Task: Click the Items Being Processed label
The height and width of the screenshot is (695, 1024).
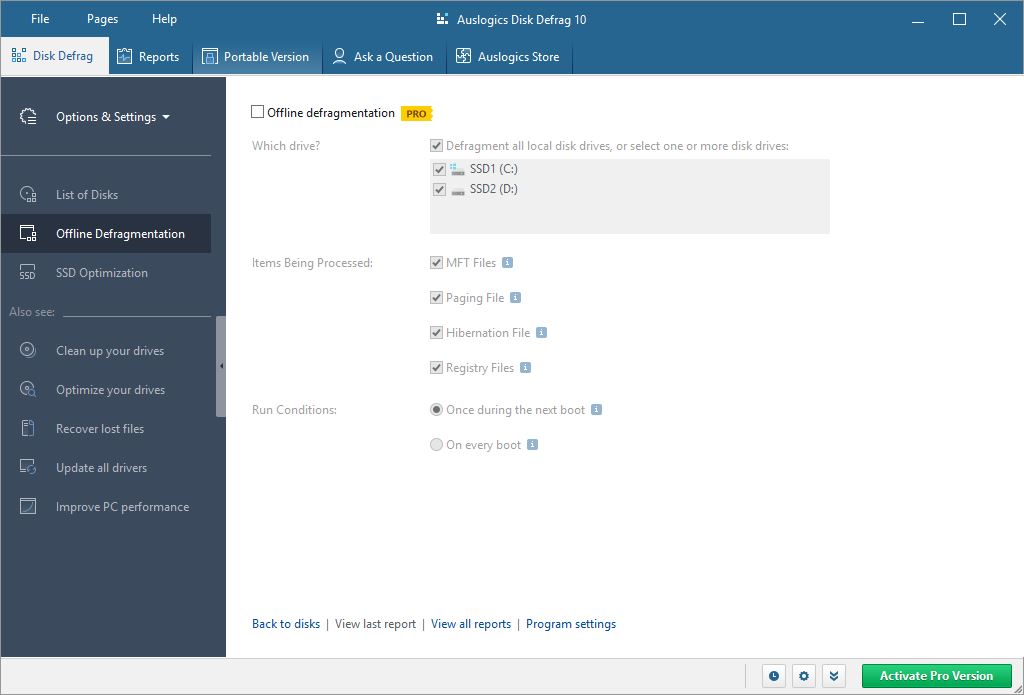Action: tap(312, 263)
